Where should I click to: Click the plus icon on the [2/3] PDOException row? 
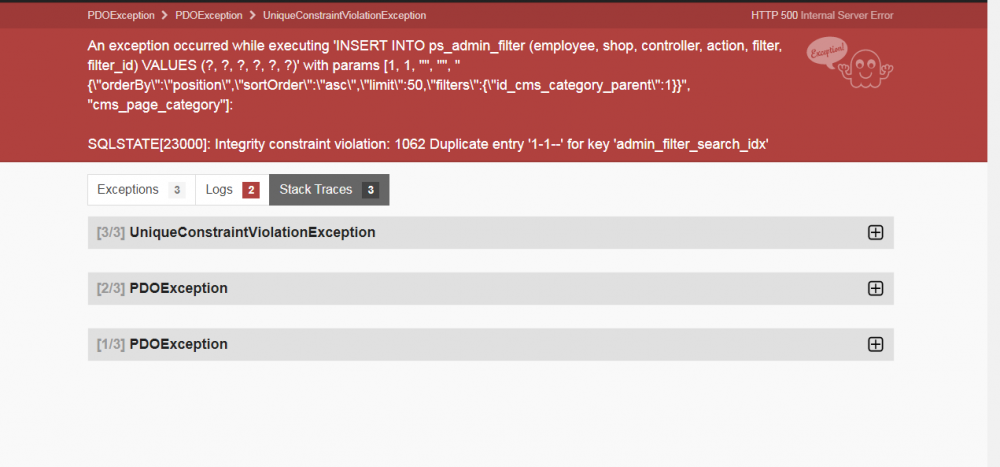(875, 288)
